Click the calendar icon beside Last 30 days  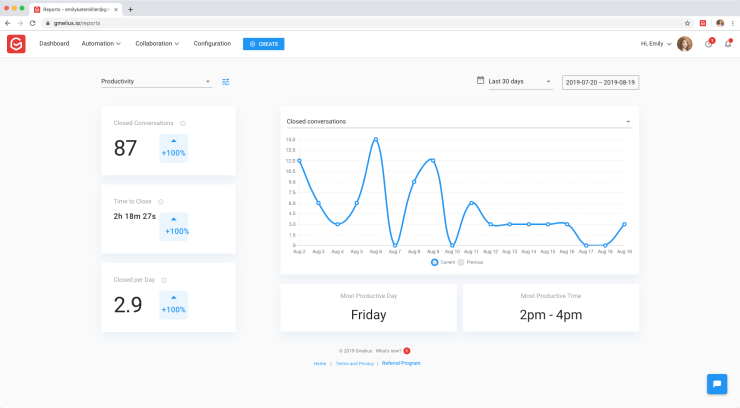tap(480, 81)
